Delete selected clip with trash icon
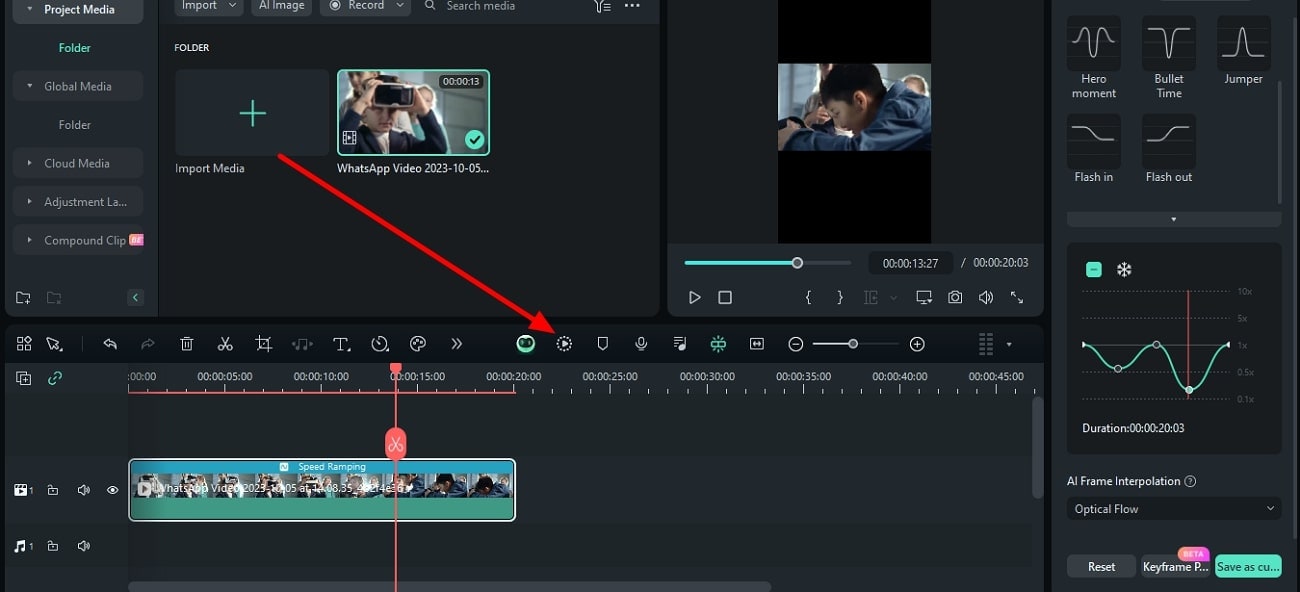 (187, 344)
